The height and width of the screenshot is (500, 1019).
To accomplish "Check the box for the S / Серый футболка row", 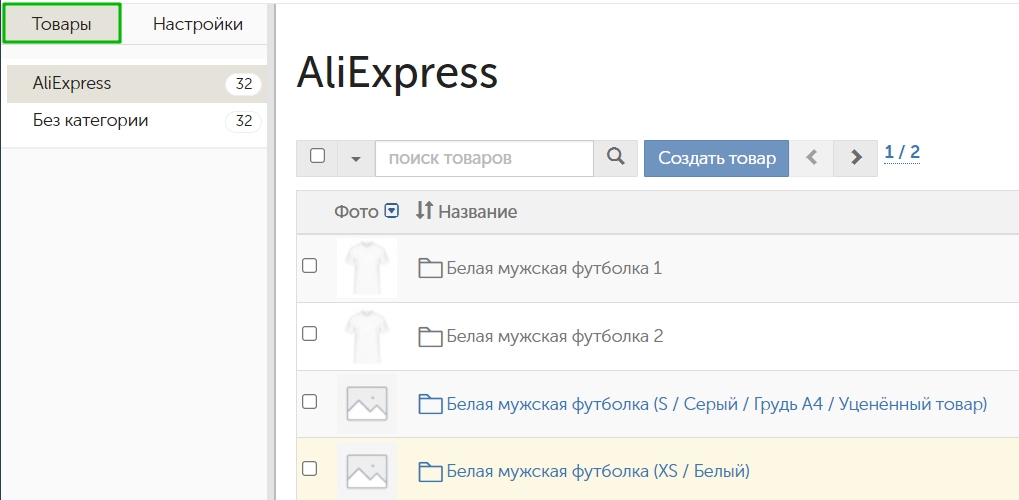I will tap(310, 402).
